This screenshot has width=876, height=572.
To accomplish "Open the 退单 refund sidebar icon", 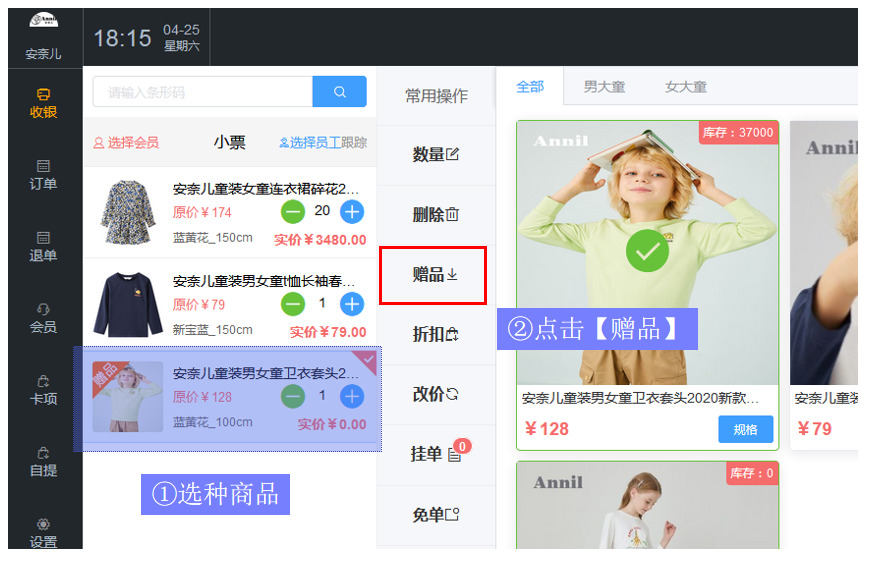I will point(43,246).
